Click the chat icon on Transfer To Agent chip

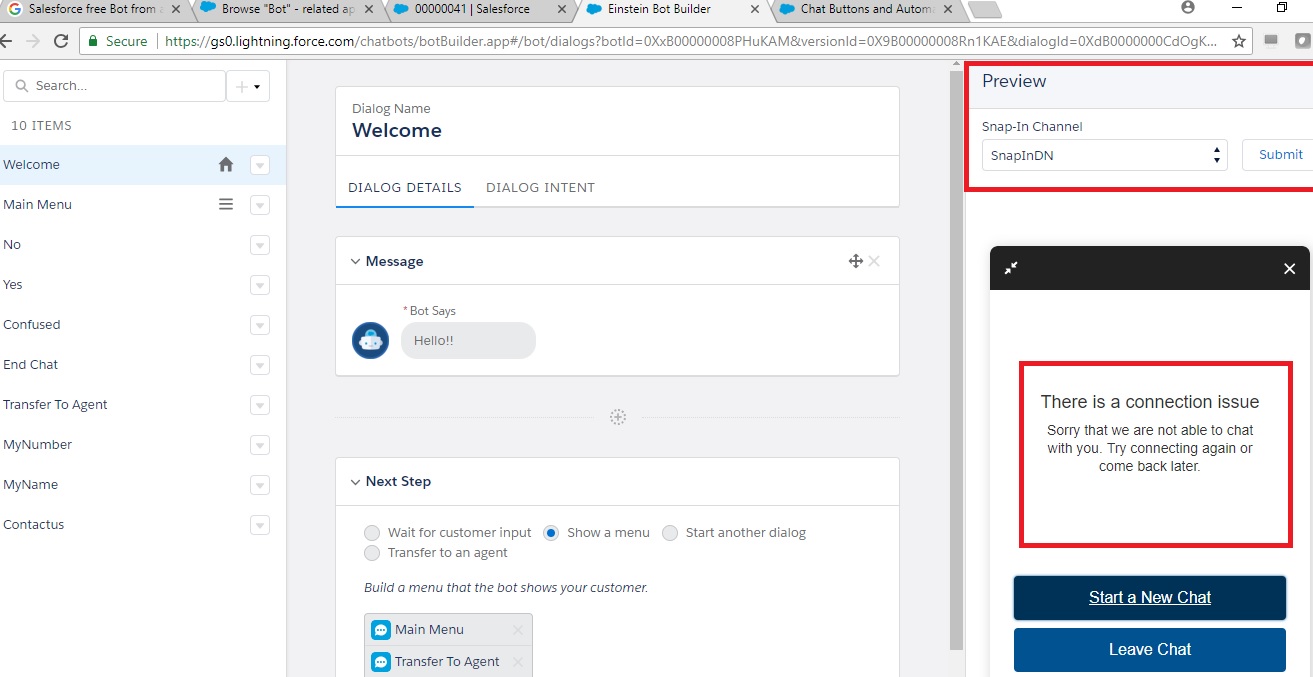[380, 662]
